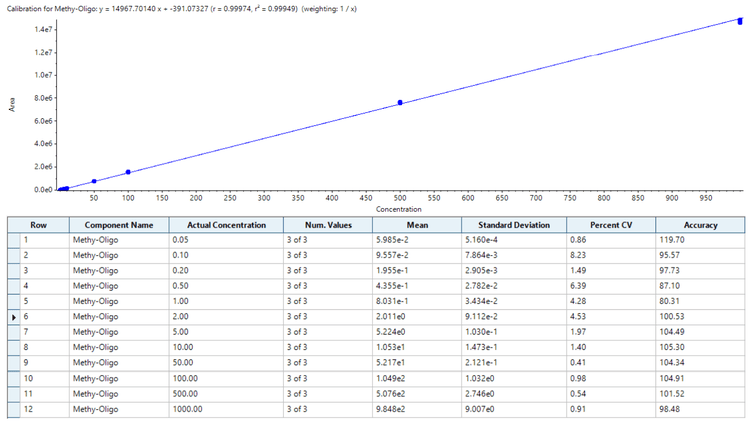The height and width of the screenshot is (421, 750).
Task: Click the Percent CV column header
Action: (x=611, y=225)
